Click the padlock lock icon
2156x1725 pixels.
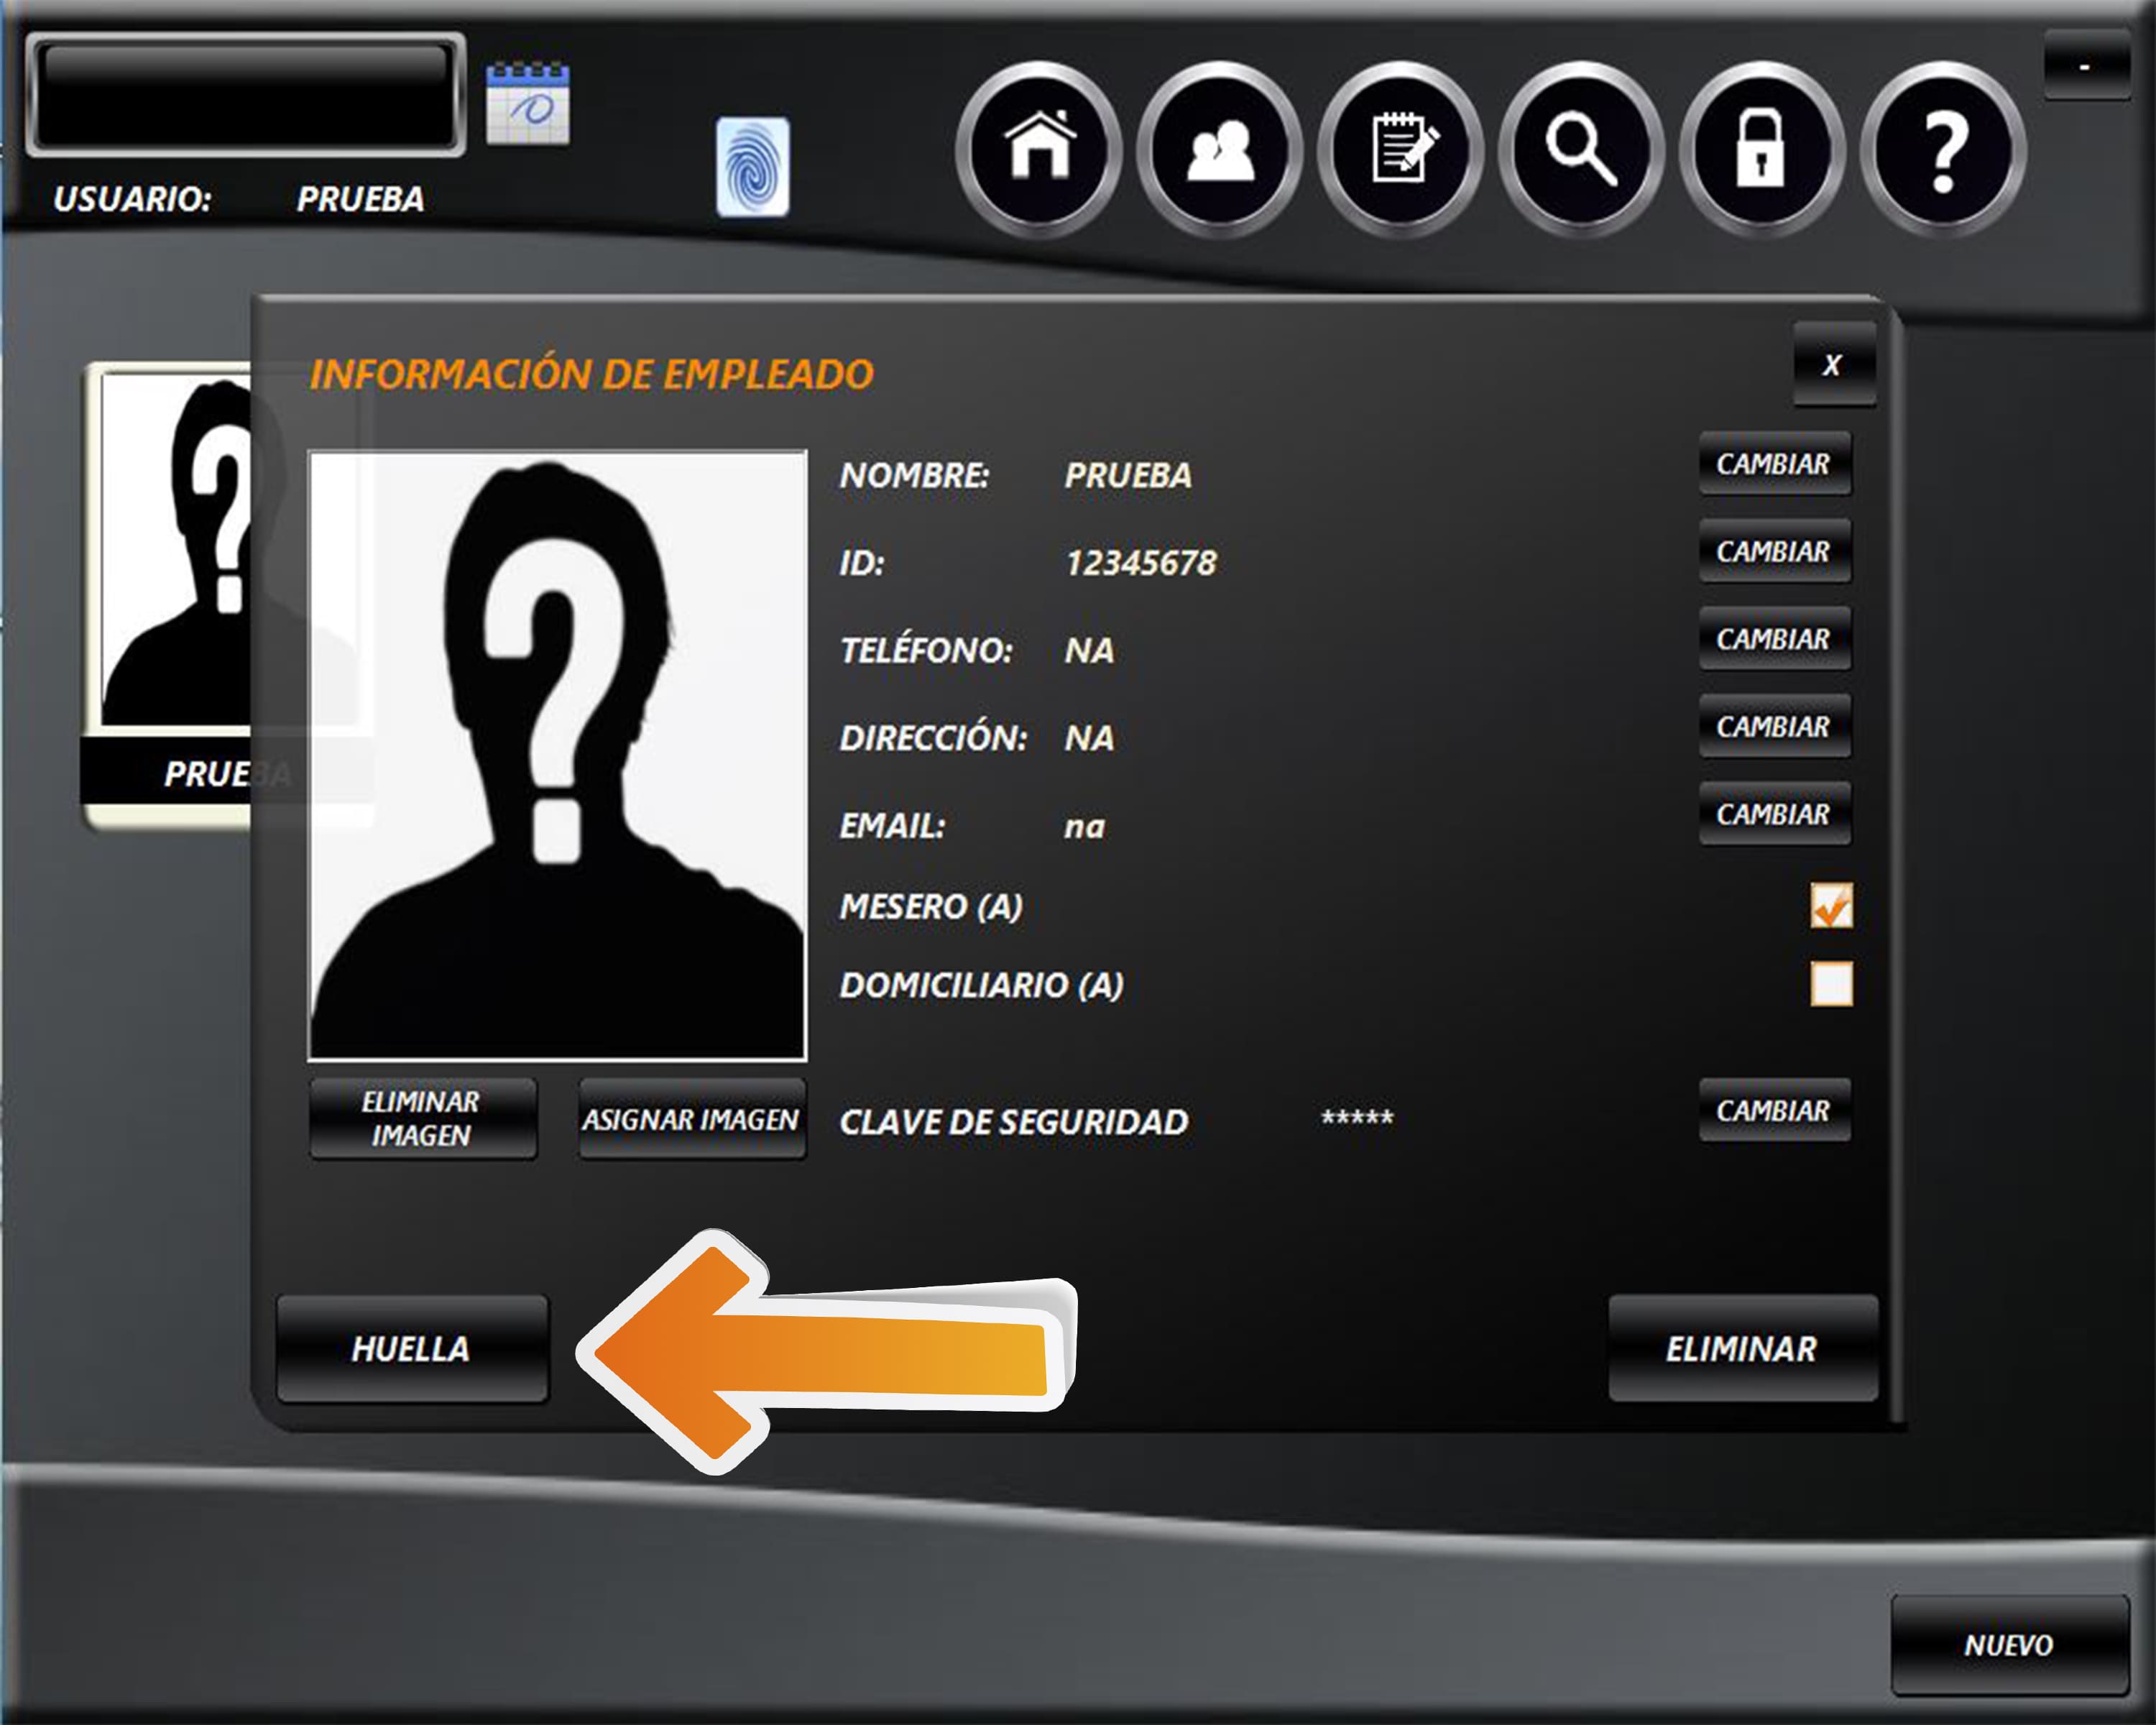click(1761, 149)
